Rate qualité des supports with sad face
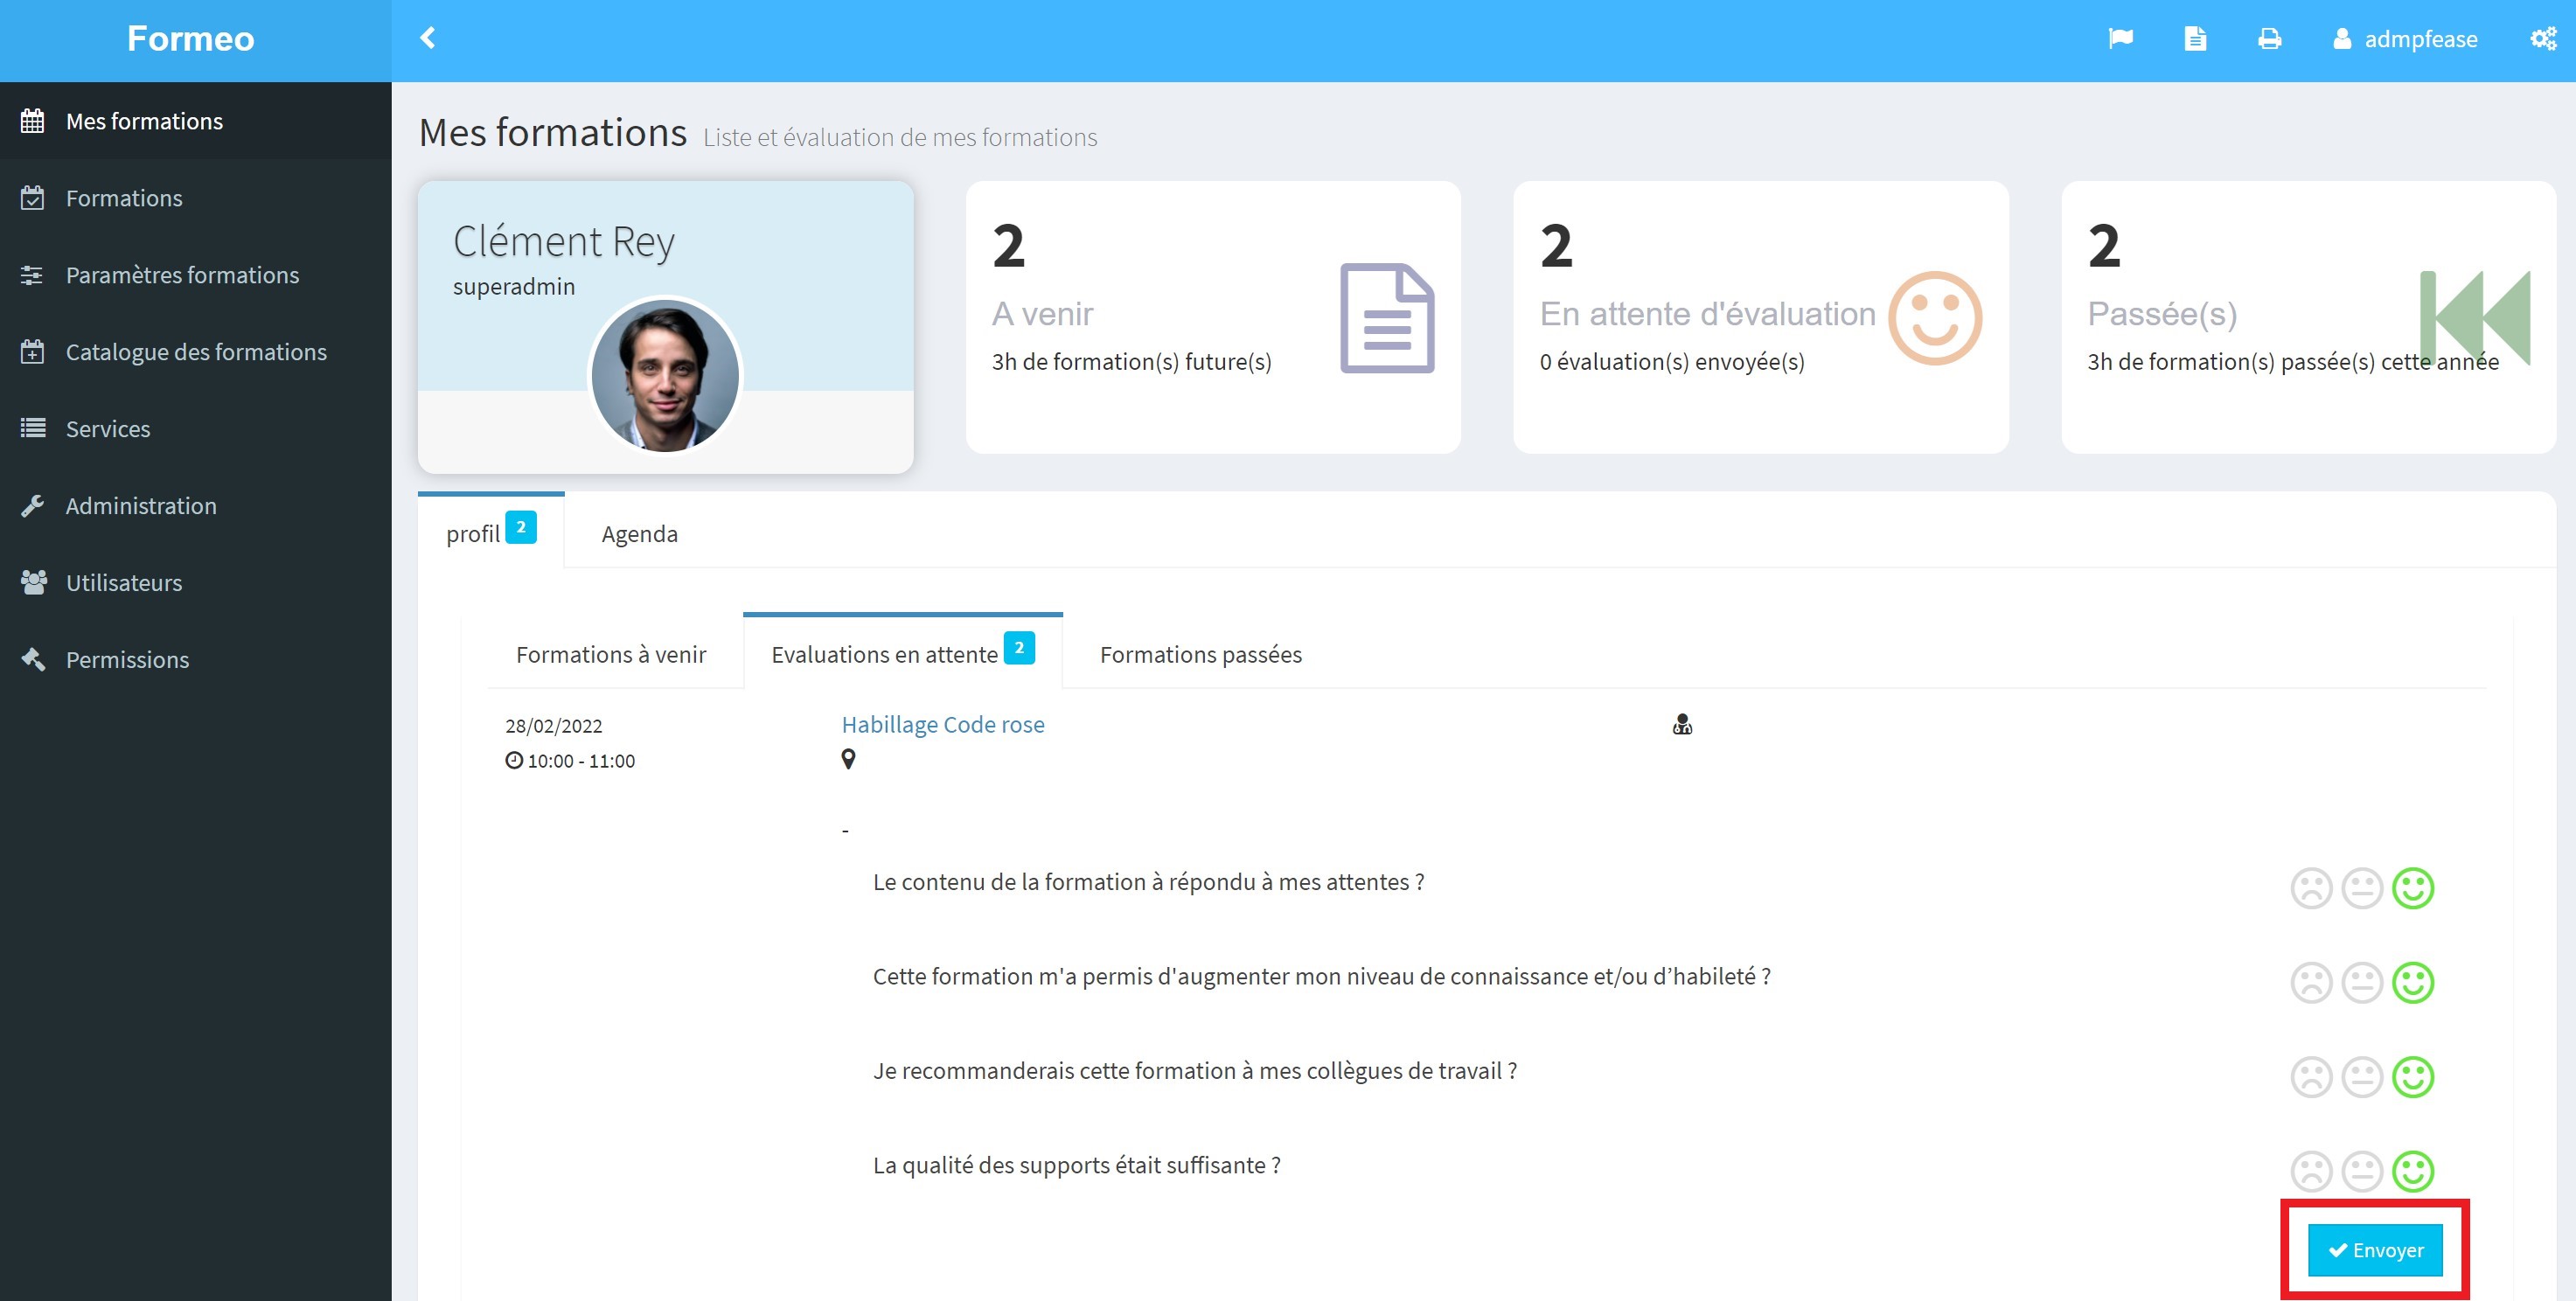The height and width of the screenshot is (1301, 2576). click(x=2311, y=1171)
